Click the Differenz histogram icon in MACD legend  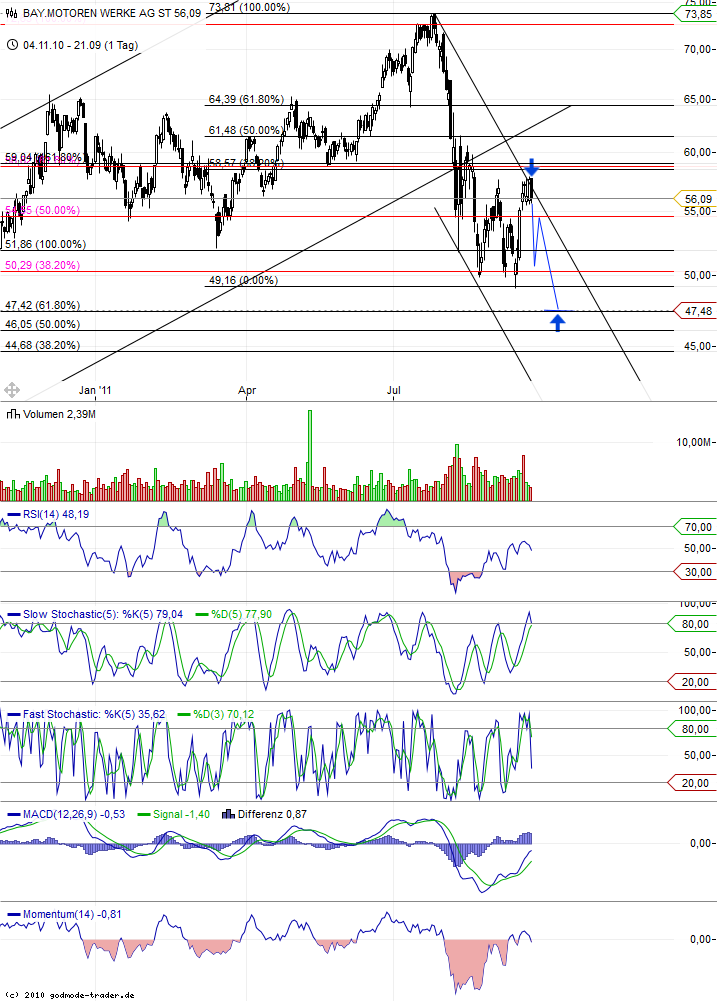[x=228, y=814]
